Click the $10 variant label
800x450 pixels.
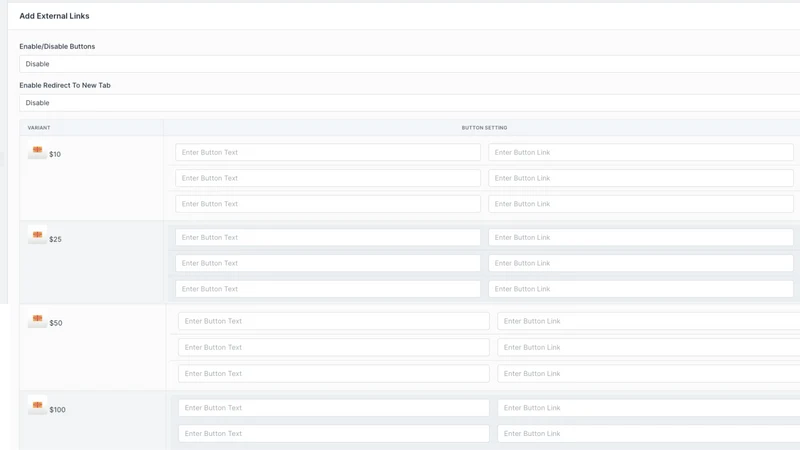tap(55, 154)
